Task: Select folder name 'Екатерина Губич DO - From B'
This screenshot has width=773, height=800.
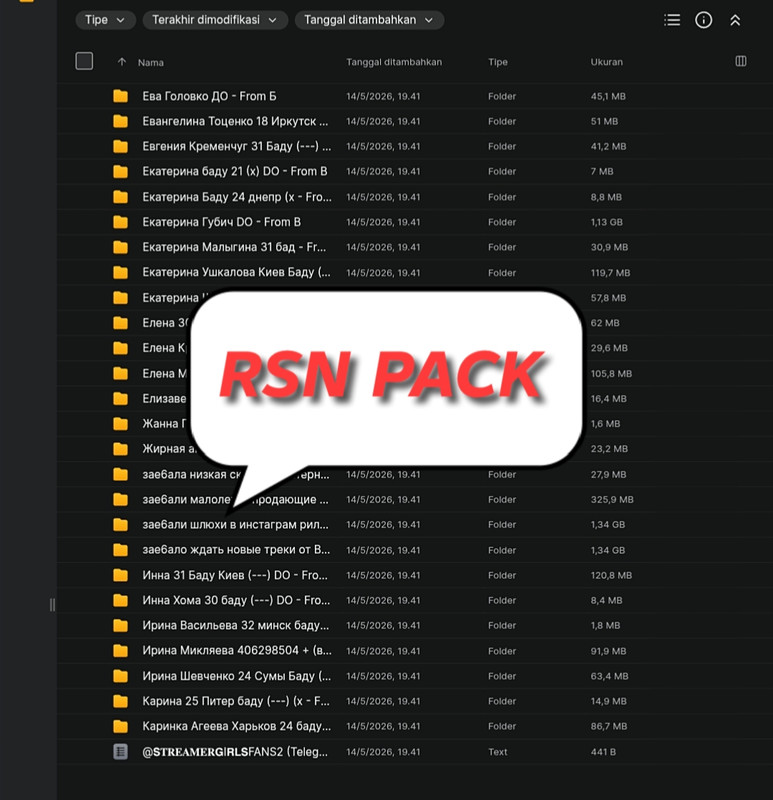Action: 221,222
